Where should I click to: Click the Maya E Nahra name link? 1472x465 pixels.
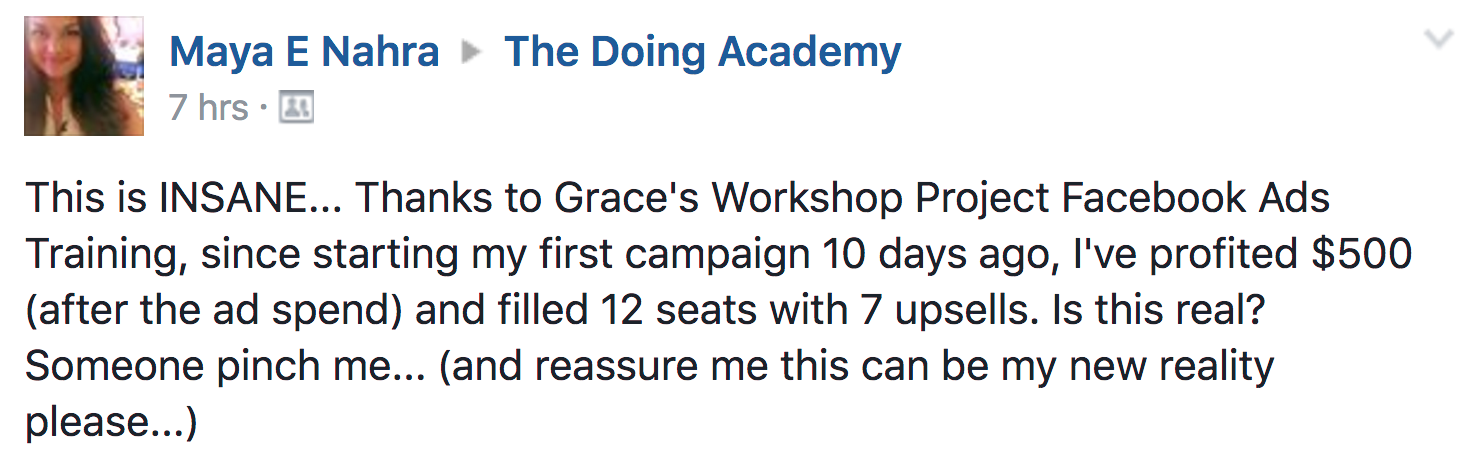pyautogui.click(x=304, y=52)
